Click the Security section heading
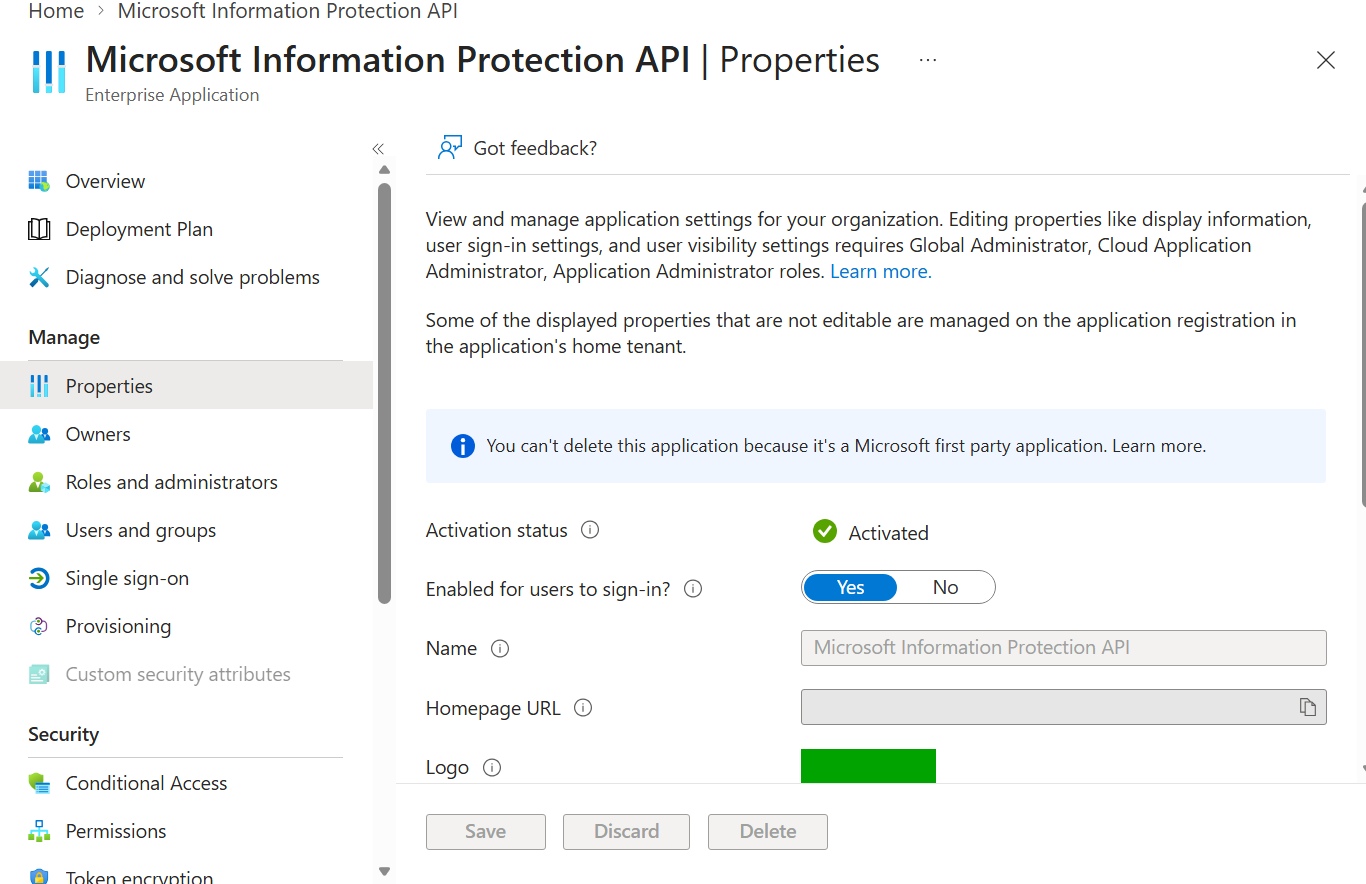 click(x=63, y=734)
